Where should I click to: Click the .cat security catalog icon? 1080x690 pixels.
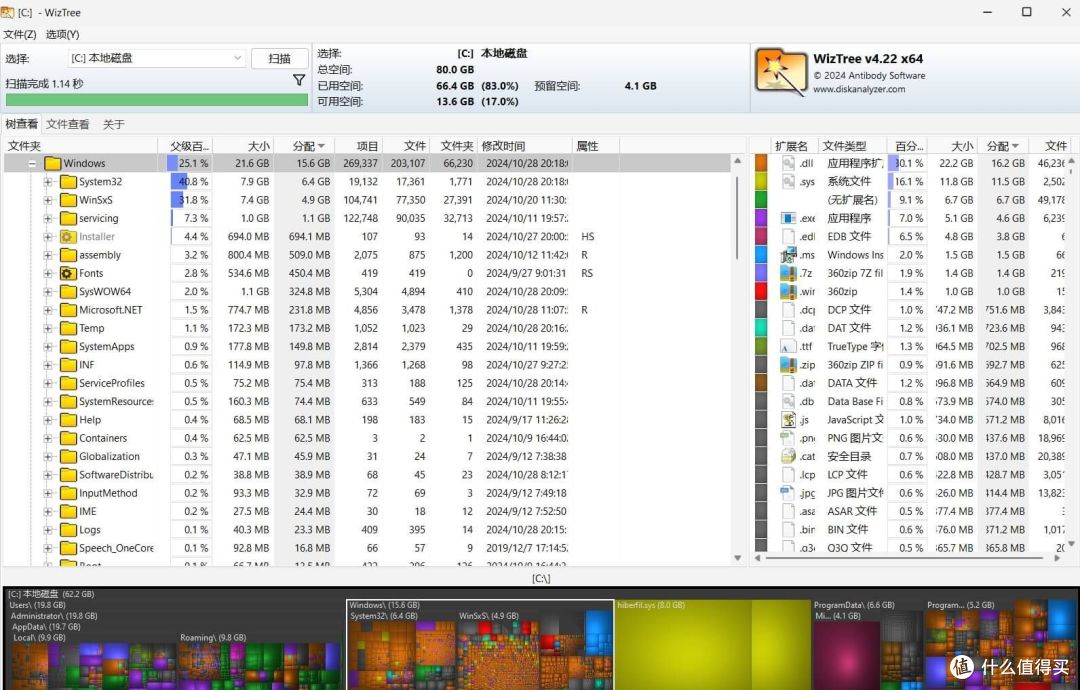[x=789, y=456]
